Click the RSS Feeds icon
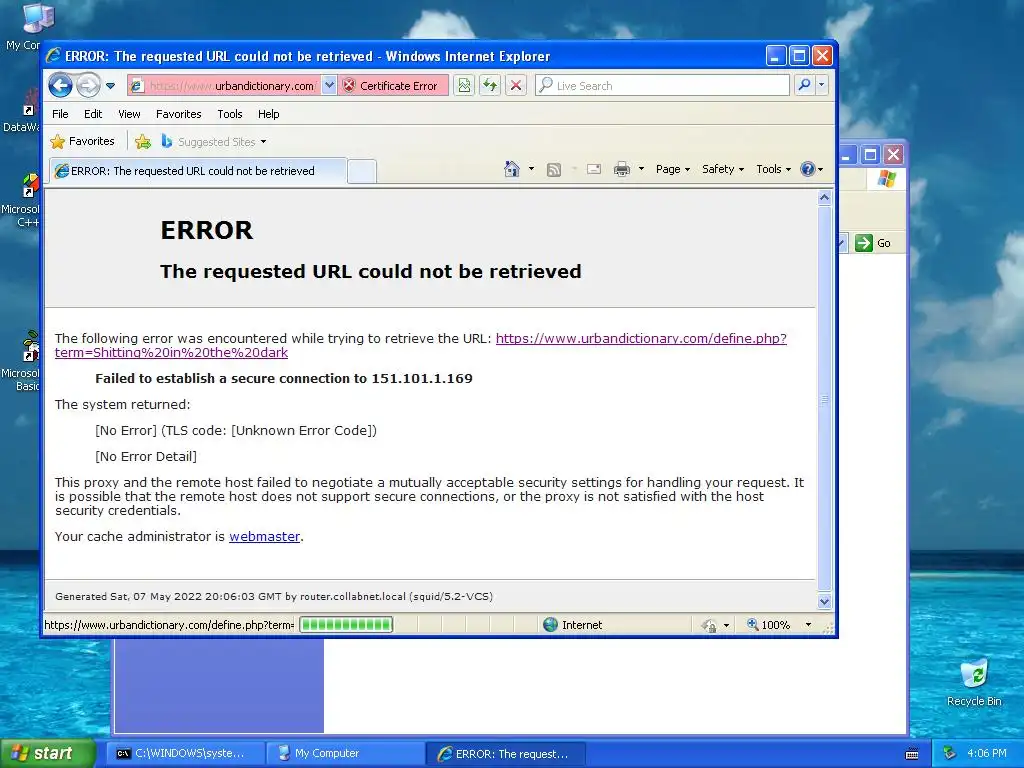 pyautogui.click(x=554, y=170)
